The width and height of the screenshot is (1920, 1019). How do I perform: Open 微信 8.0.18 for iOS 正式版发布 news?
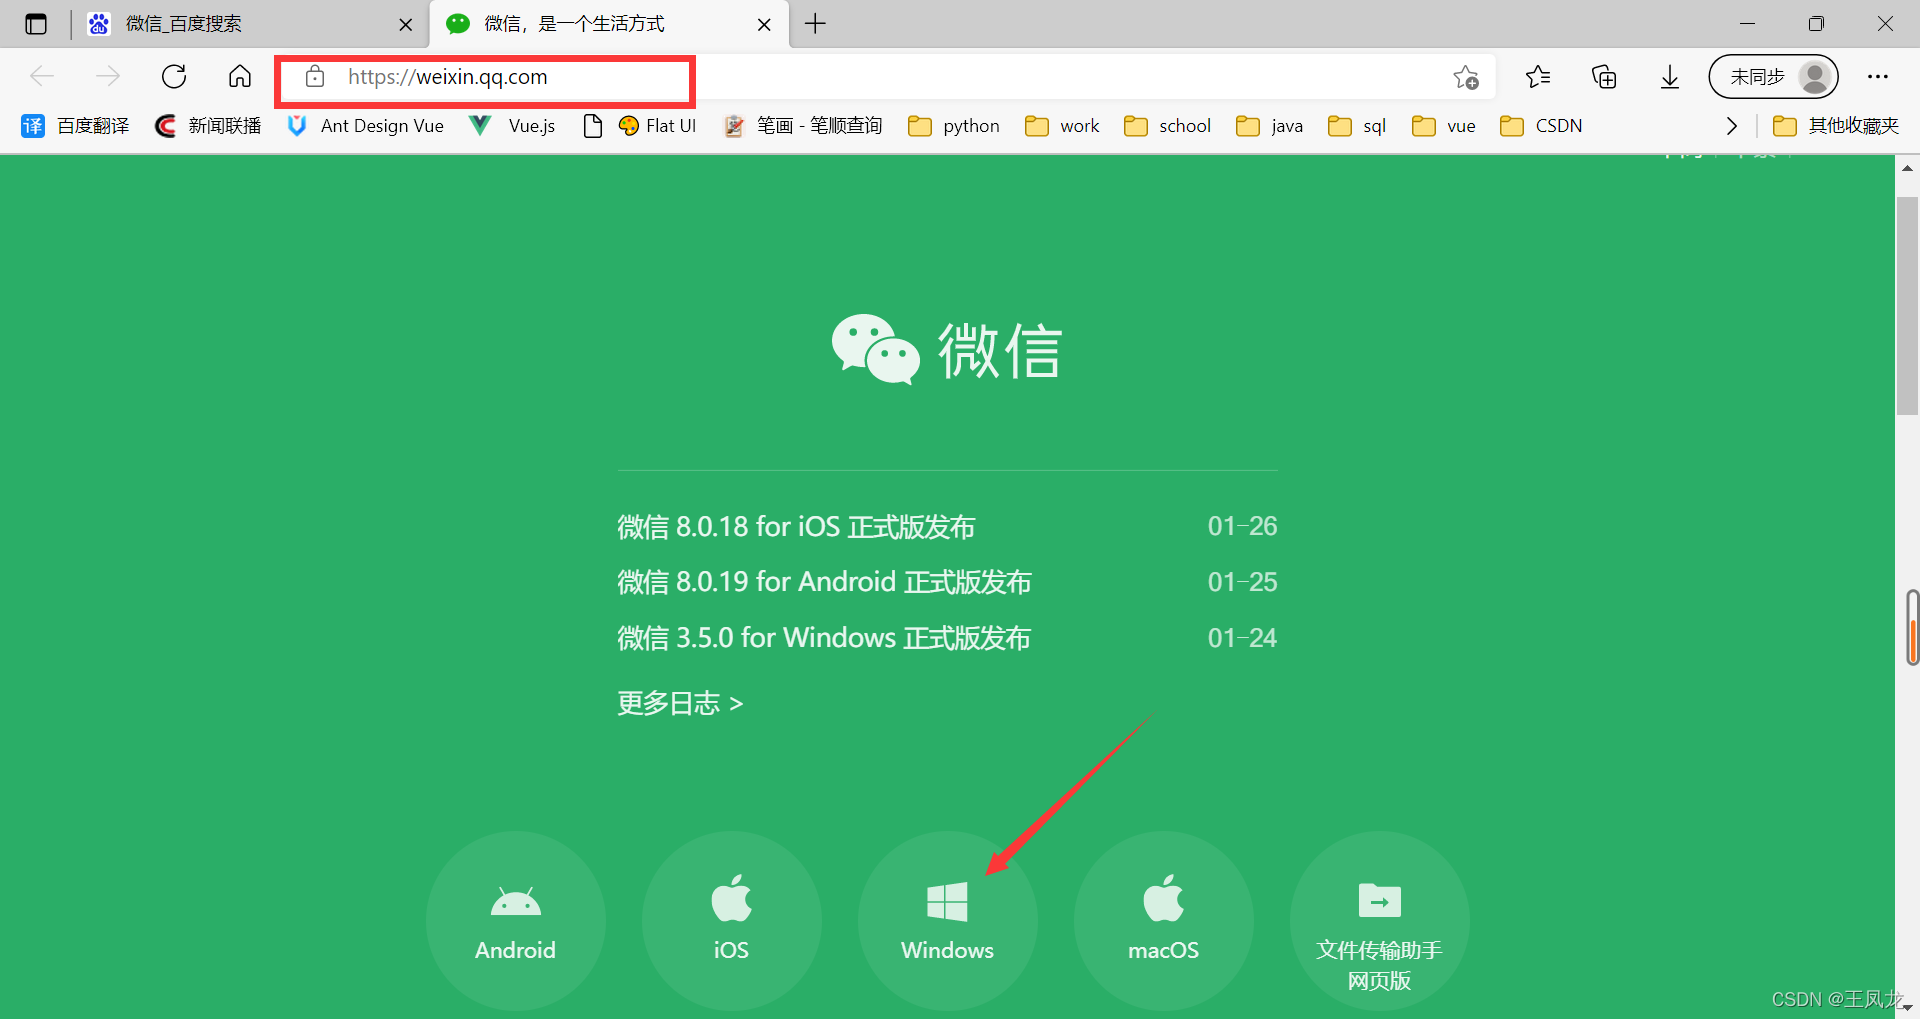796,526
